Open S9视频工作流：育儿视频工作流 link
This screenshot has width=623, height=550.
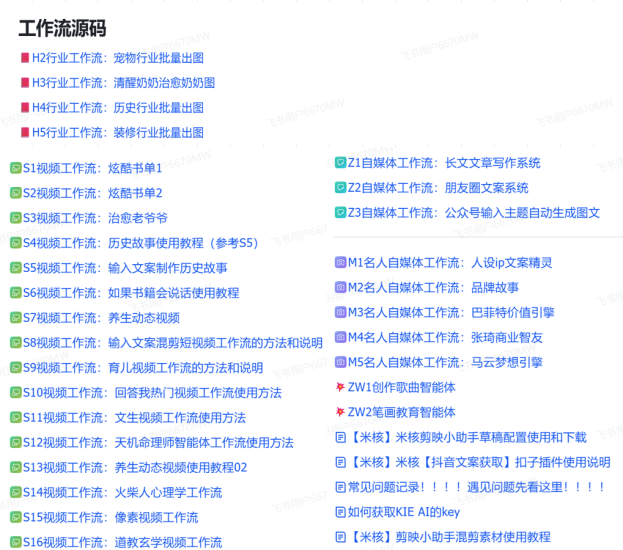click(x=143, y=368)
